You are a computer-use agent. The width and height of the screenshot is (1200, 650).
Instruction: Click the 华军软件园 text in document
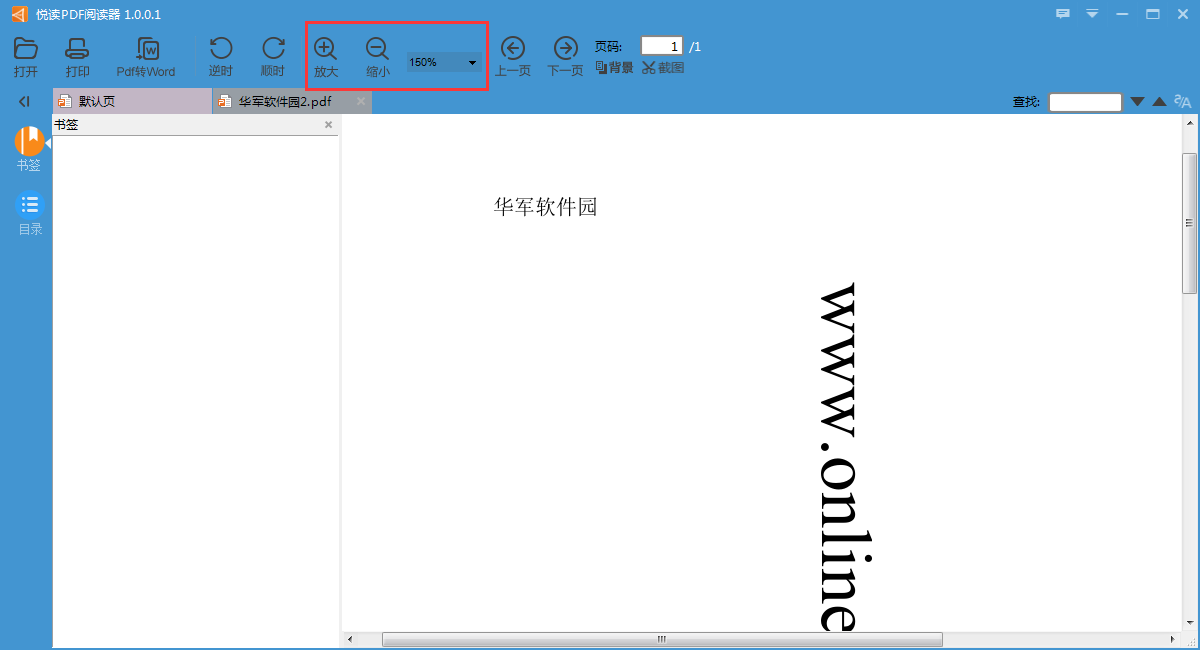(x=545, y=207)
